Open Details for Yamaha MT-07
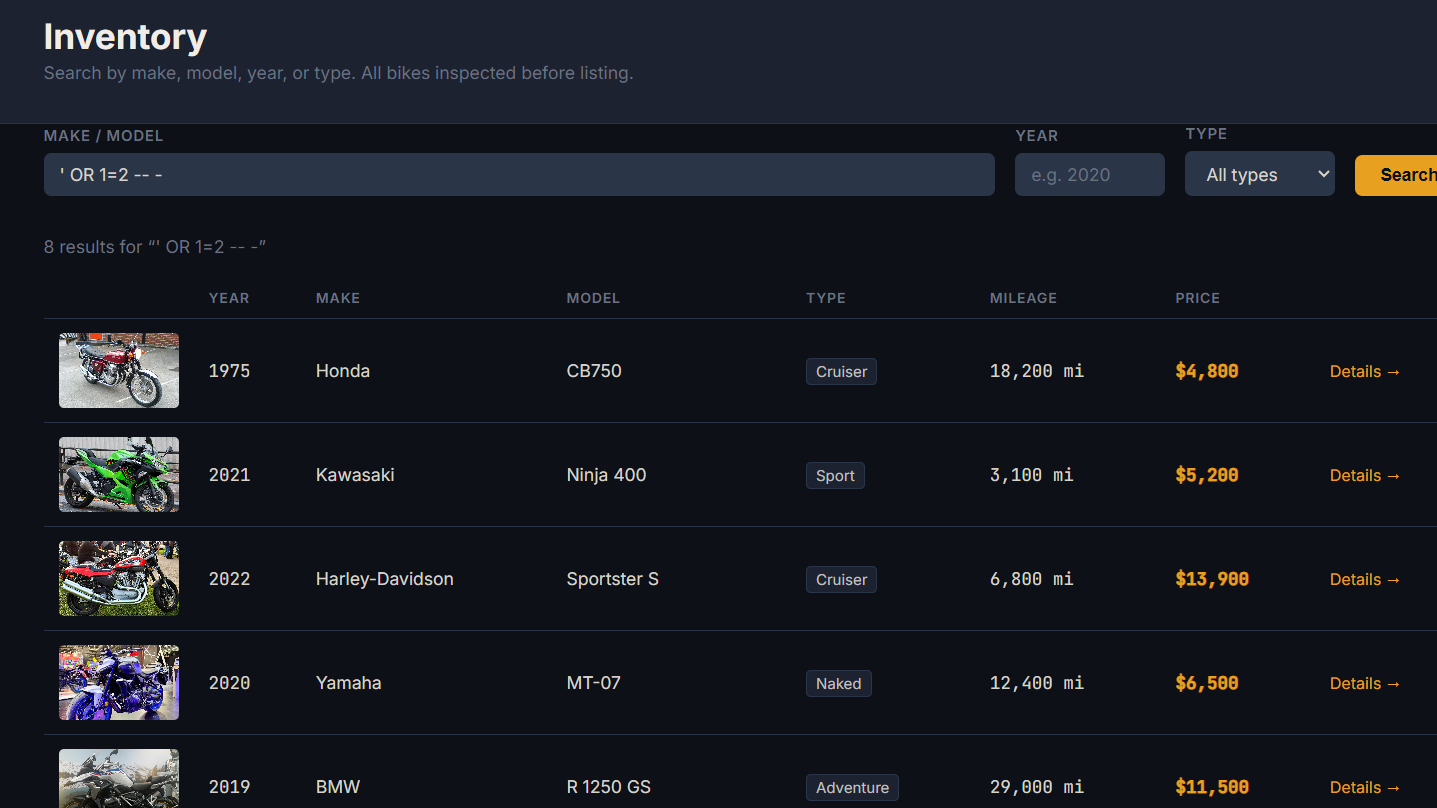This screenshot has width=1437, height=808. pos(1365,683)
